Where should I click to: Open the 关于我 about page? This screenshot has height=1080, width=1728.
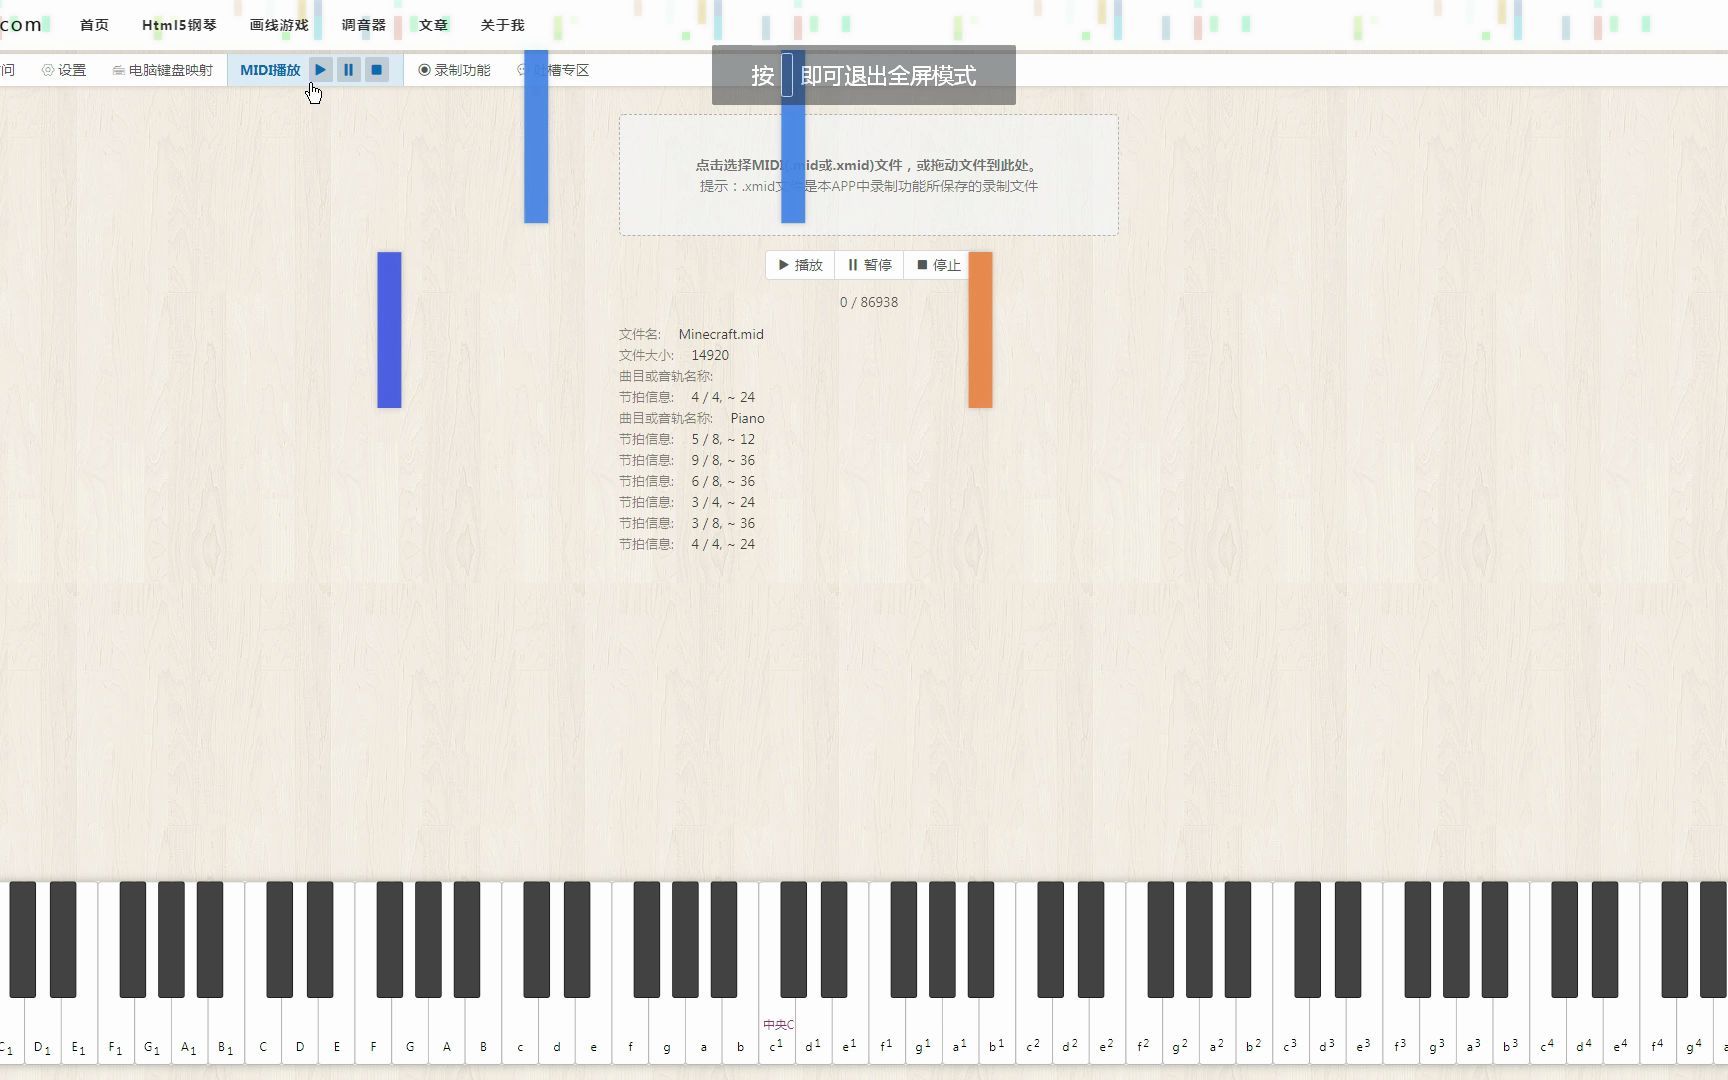coord(502,25)
